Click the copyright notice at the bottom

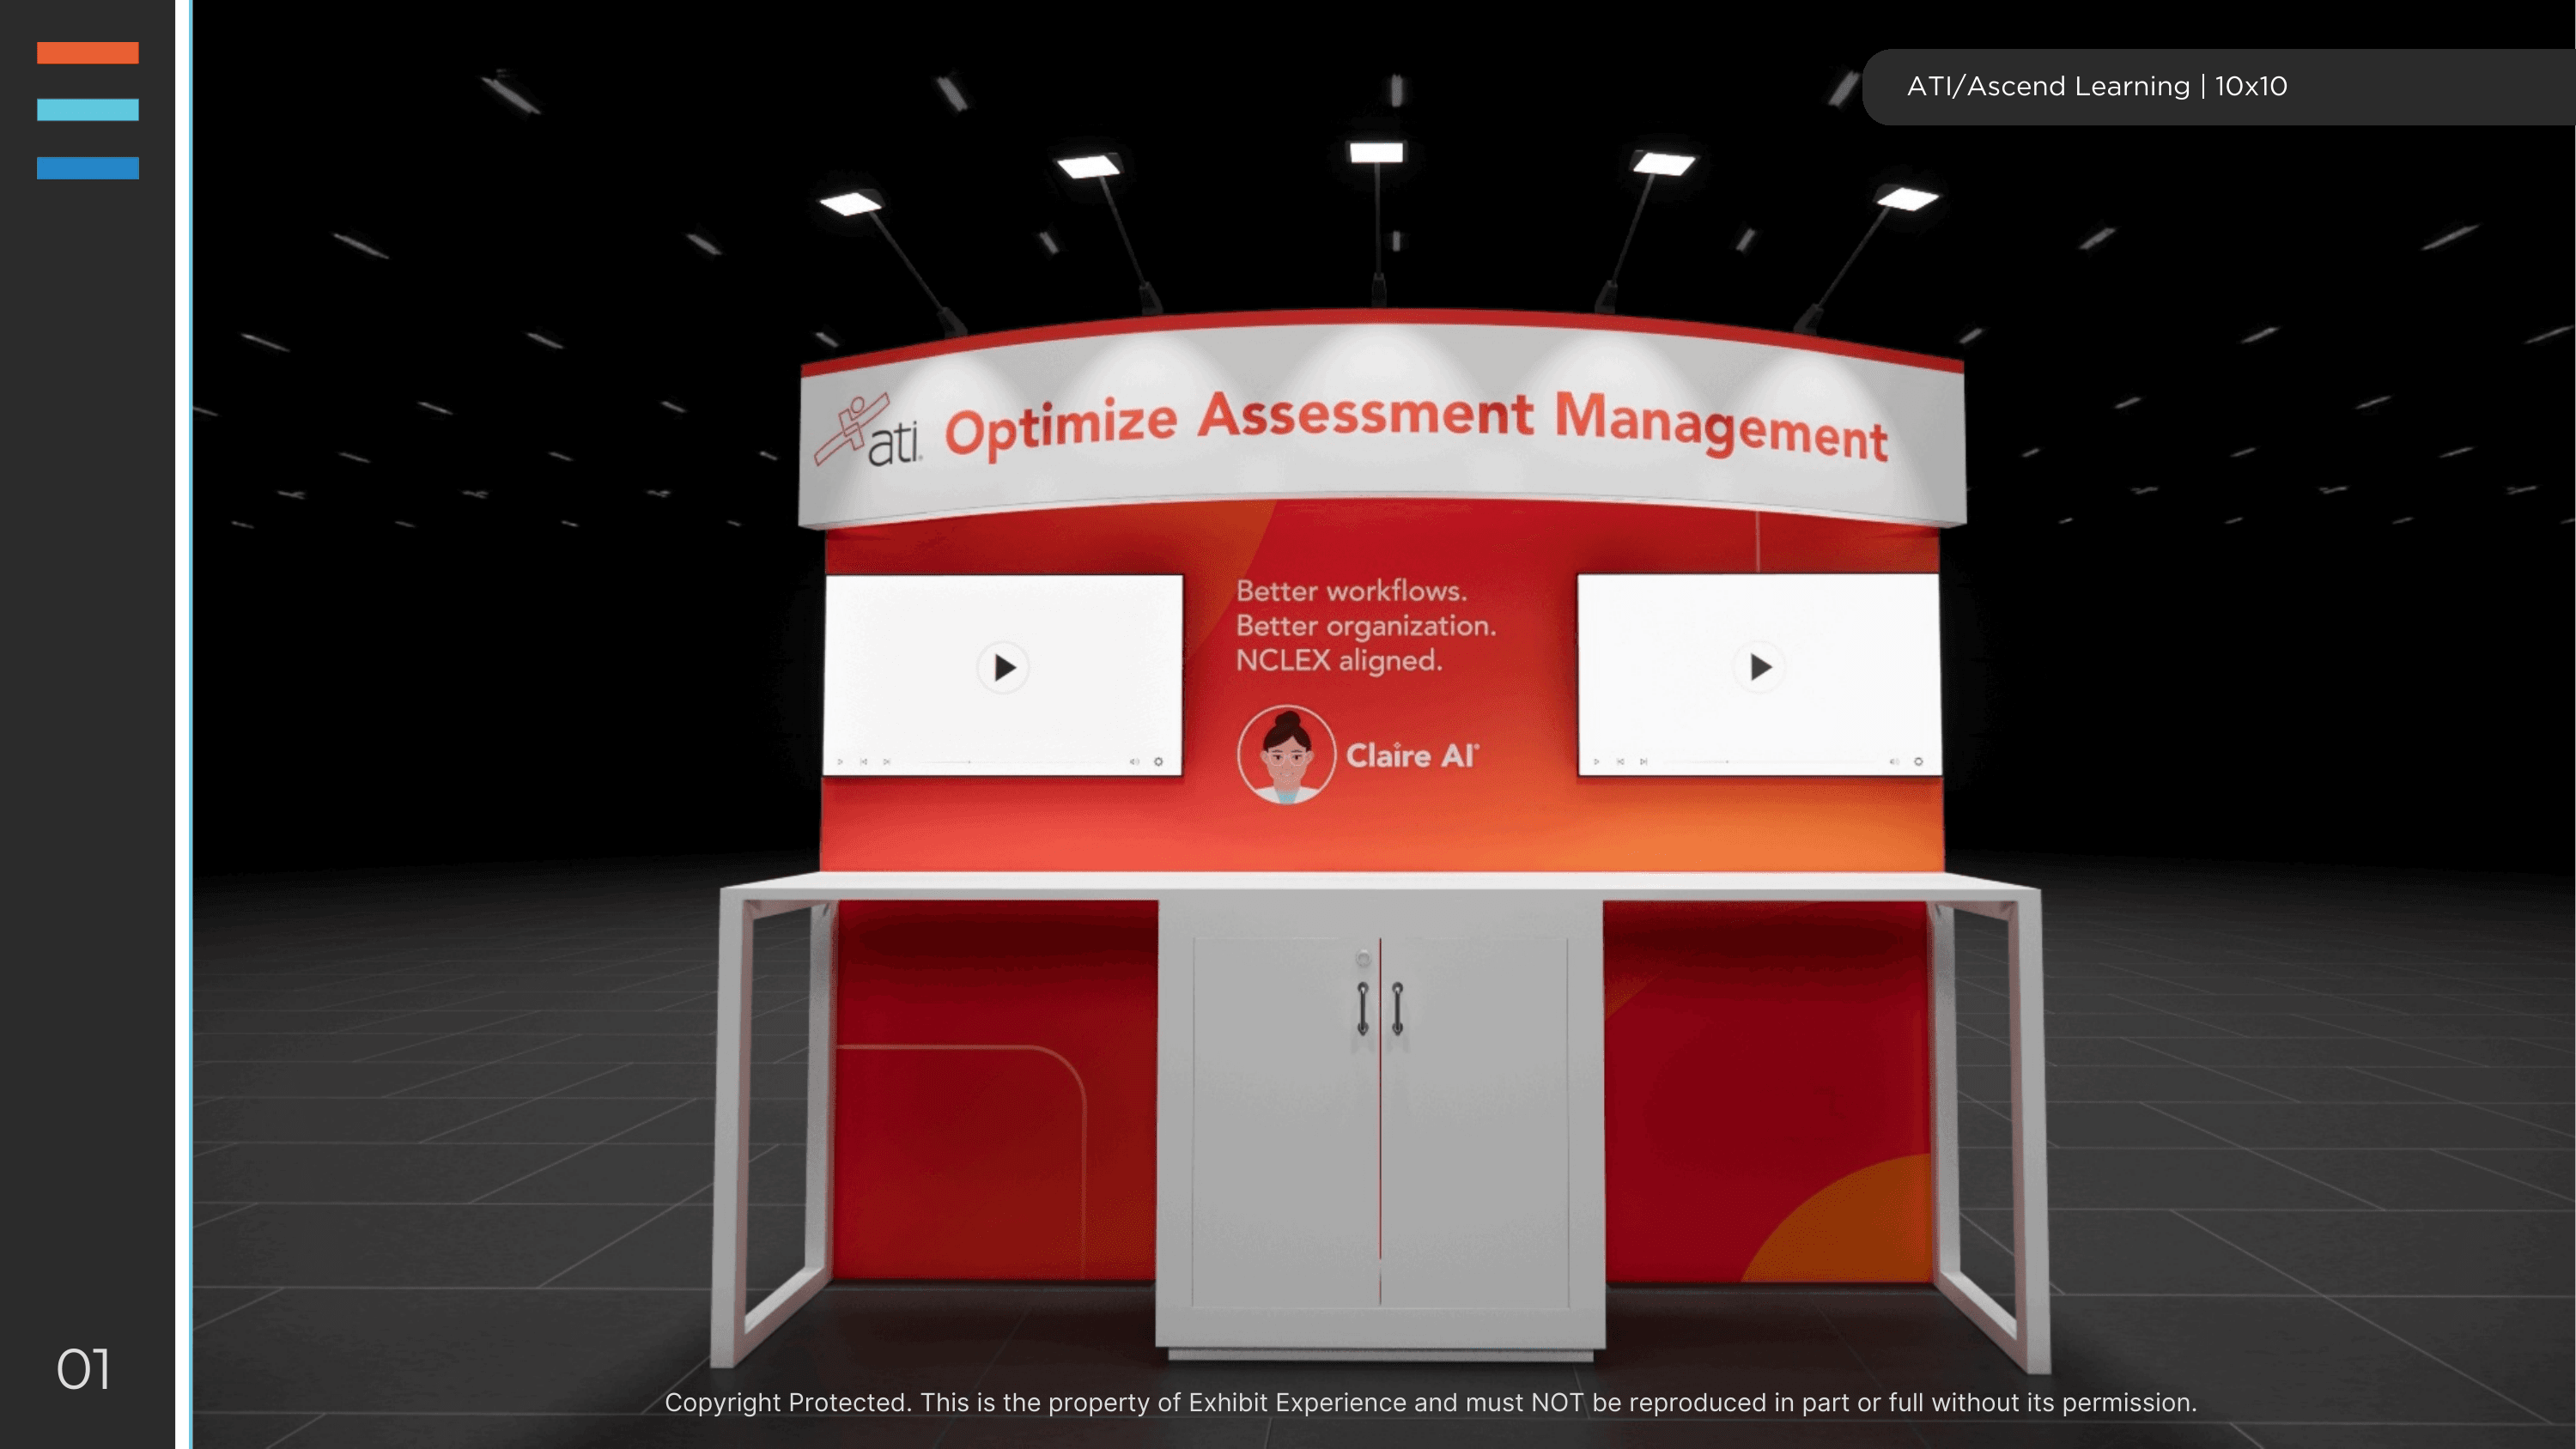click(1430, 1402)
